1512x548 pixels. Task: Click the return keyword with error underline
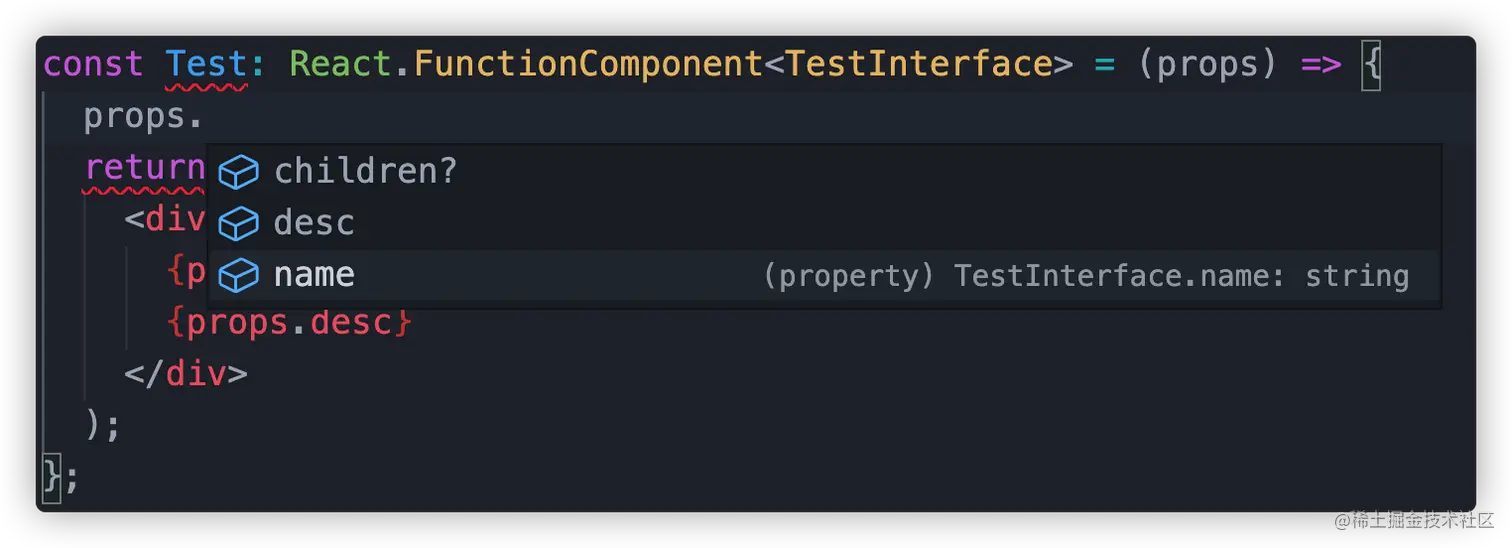[144, 168]
